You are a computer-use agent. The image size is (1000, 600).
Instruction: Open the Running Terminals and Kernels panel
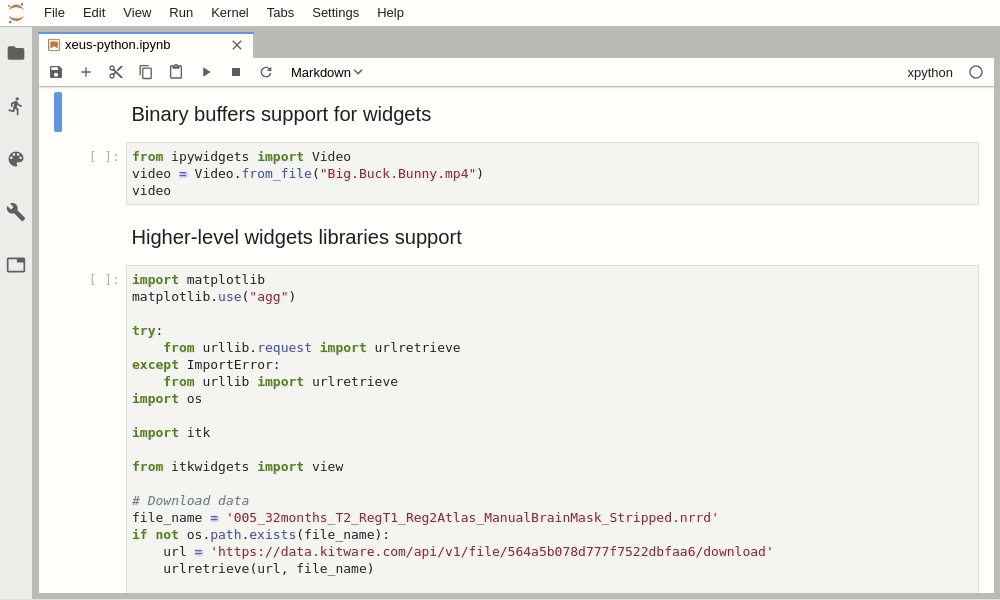16,106
